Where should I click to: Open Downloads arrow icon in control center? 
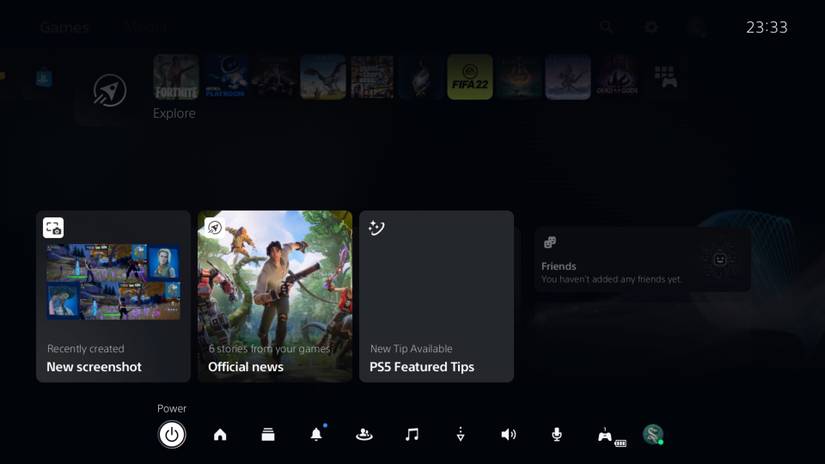(x=460, y=434)
